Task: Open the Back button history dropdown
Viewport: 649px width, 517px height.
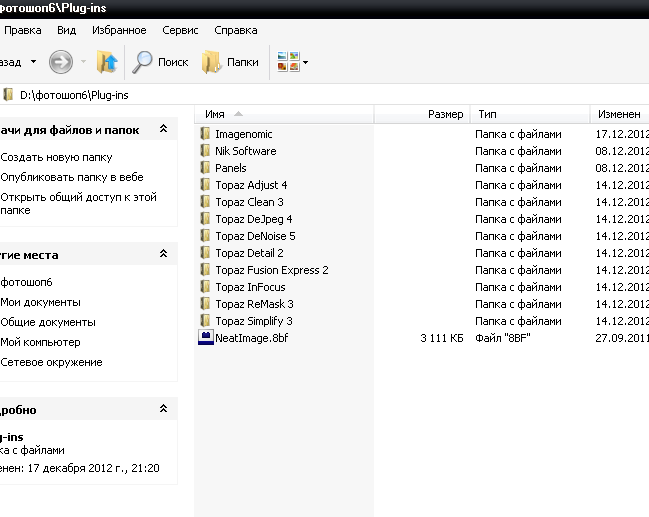Action: 33,62
